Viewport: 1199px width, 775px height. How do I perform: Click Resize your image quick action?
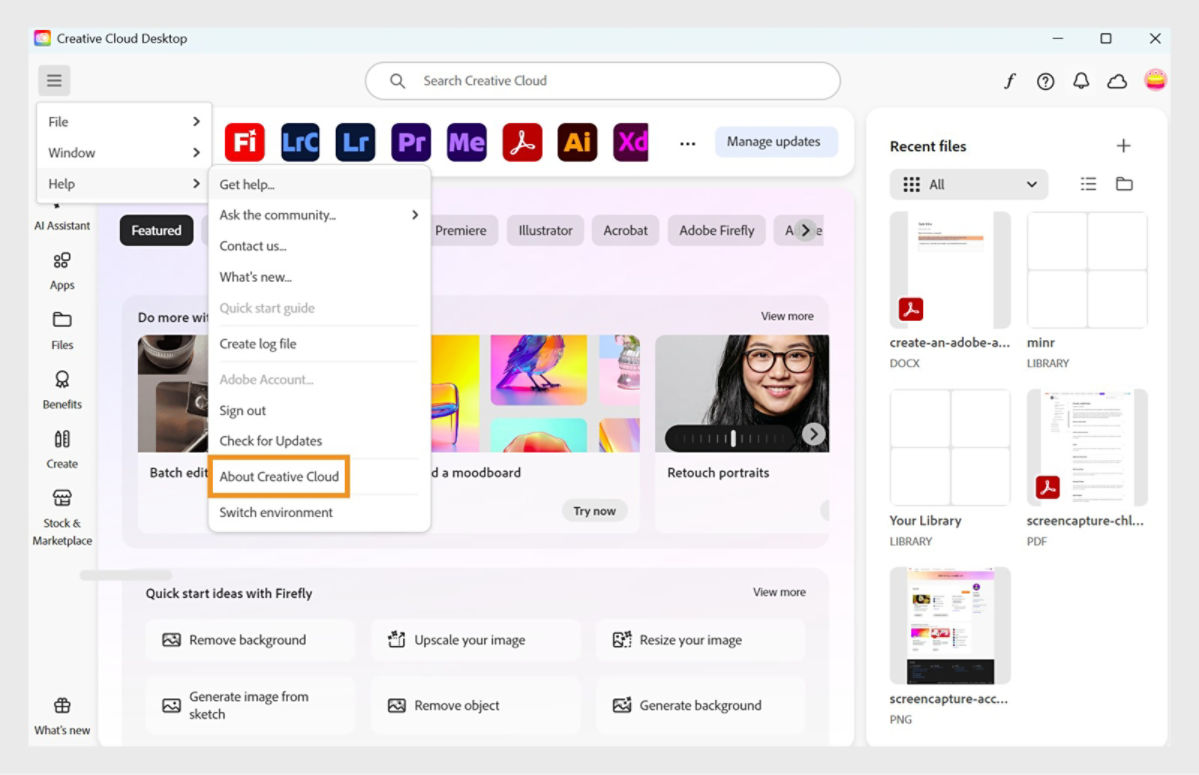tap(700, 640)
